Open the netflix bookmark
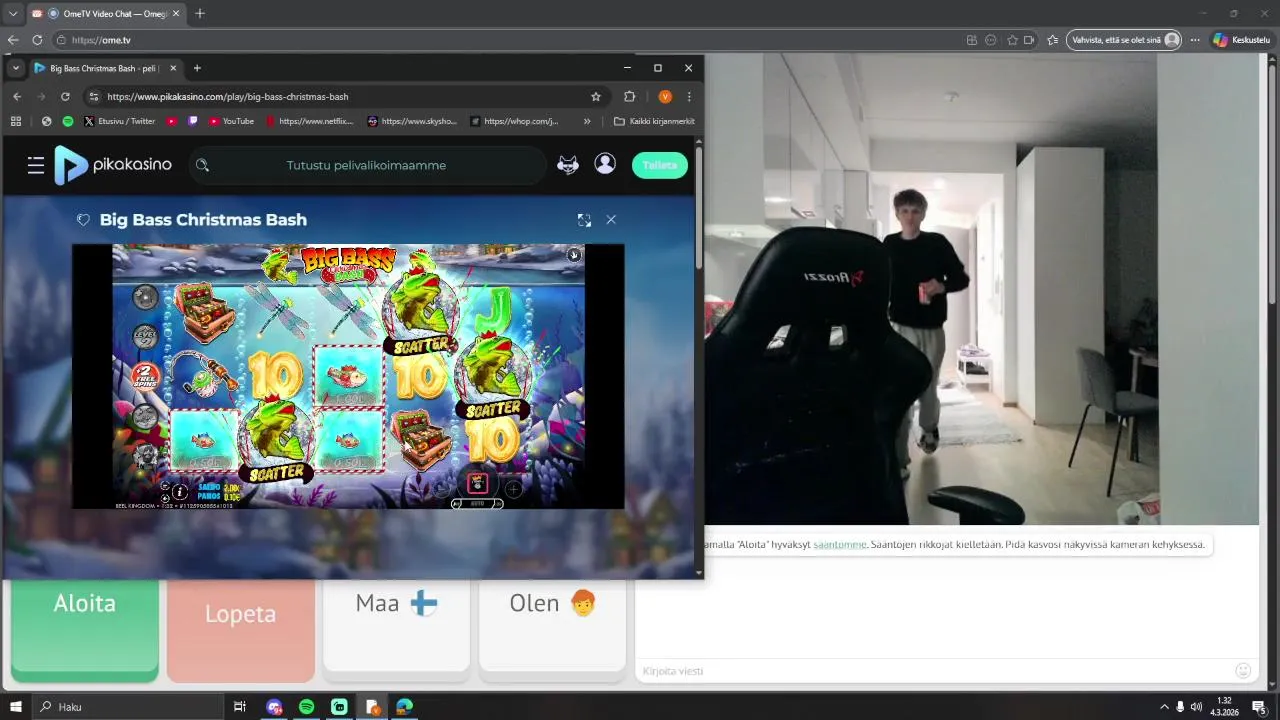1280x720 pixels. tap(309, 121)
